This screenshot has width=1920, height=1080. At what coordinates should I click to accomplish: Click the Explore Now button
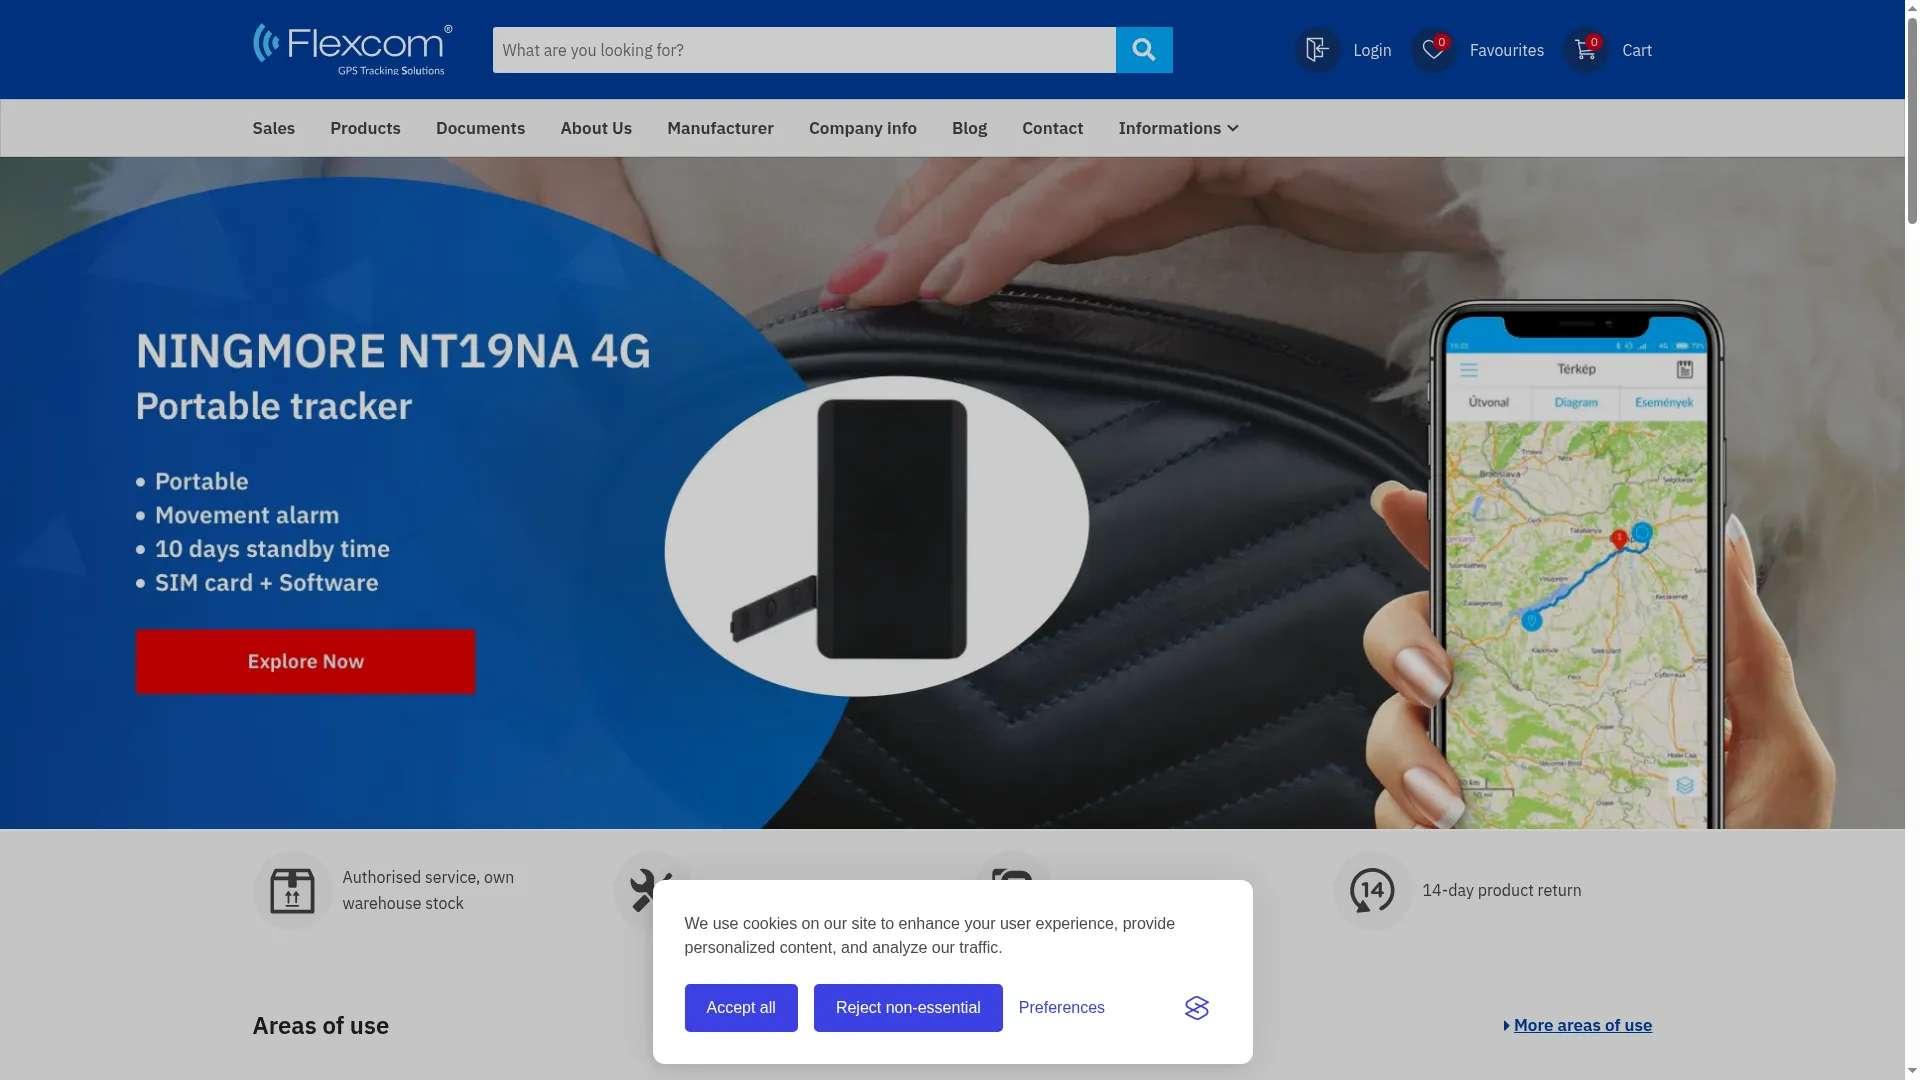click(305, 661)
